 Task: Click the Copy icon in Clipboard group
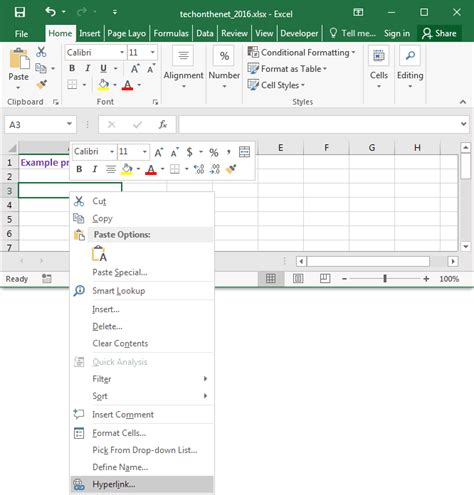coord(41,68)
